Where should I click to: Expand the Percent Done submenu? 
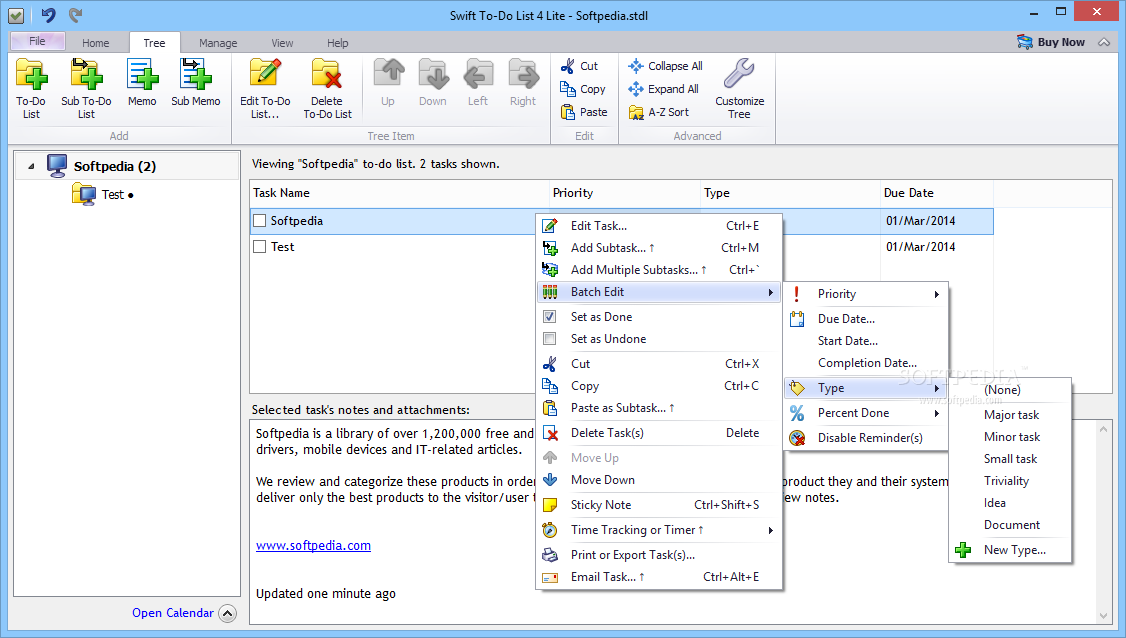tap(865, 413)
